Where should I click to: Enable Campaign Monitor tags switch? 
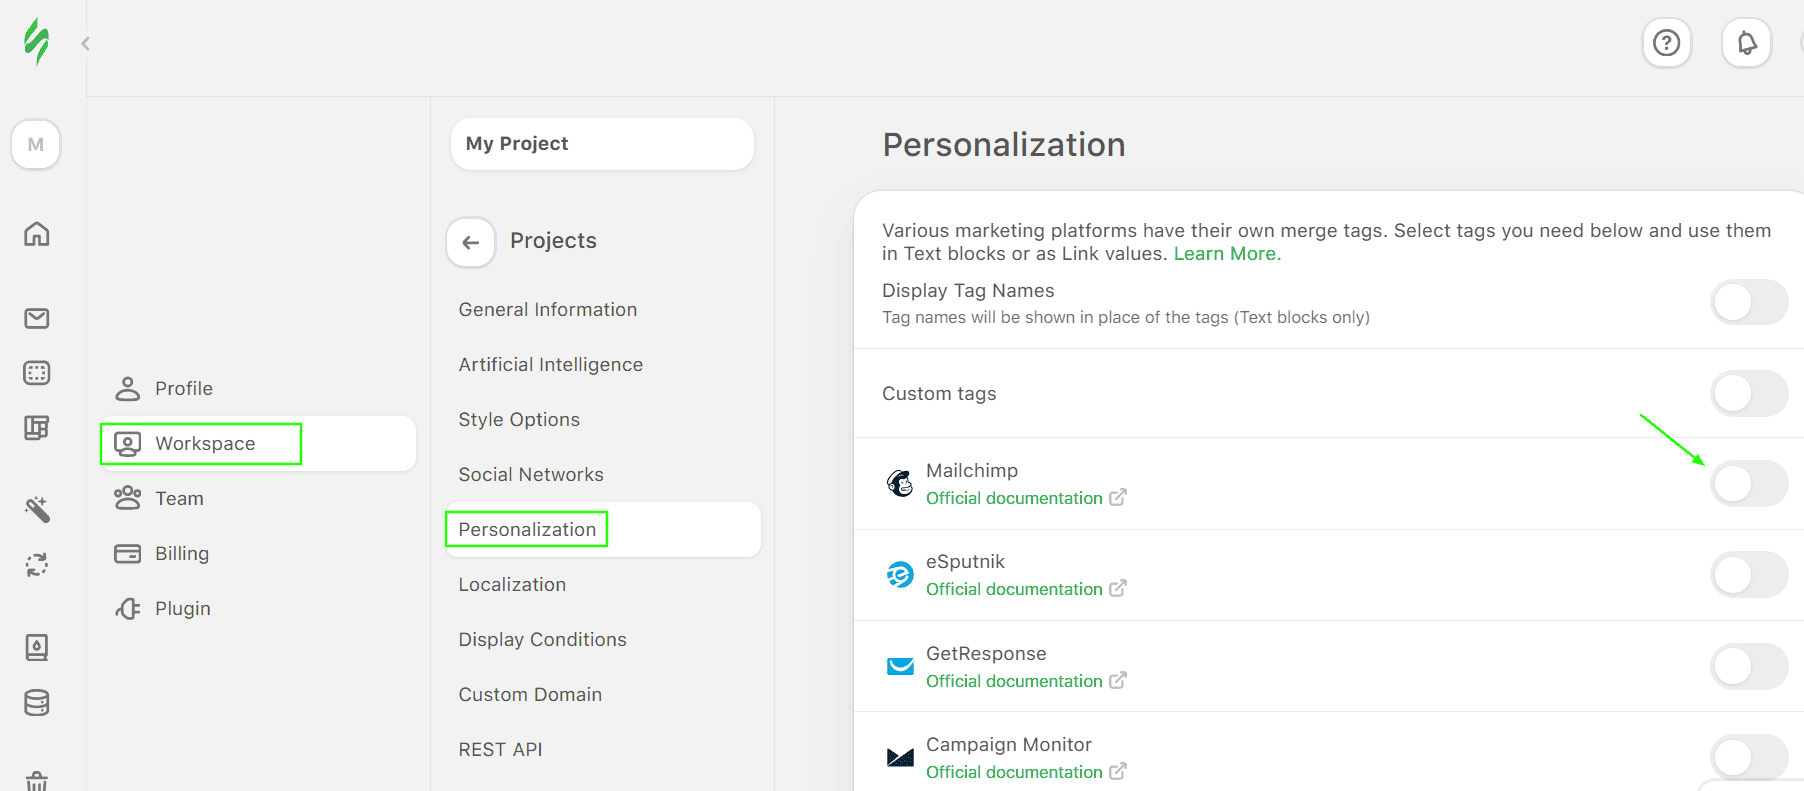pyautogui.click(x=1749, y=758)
